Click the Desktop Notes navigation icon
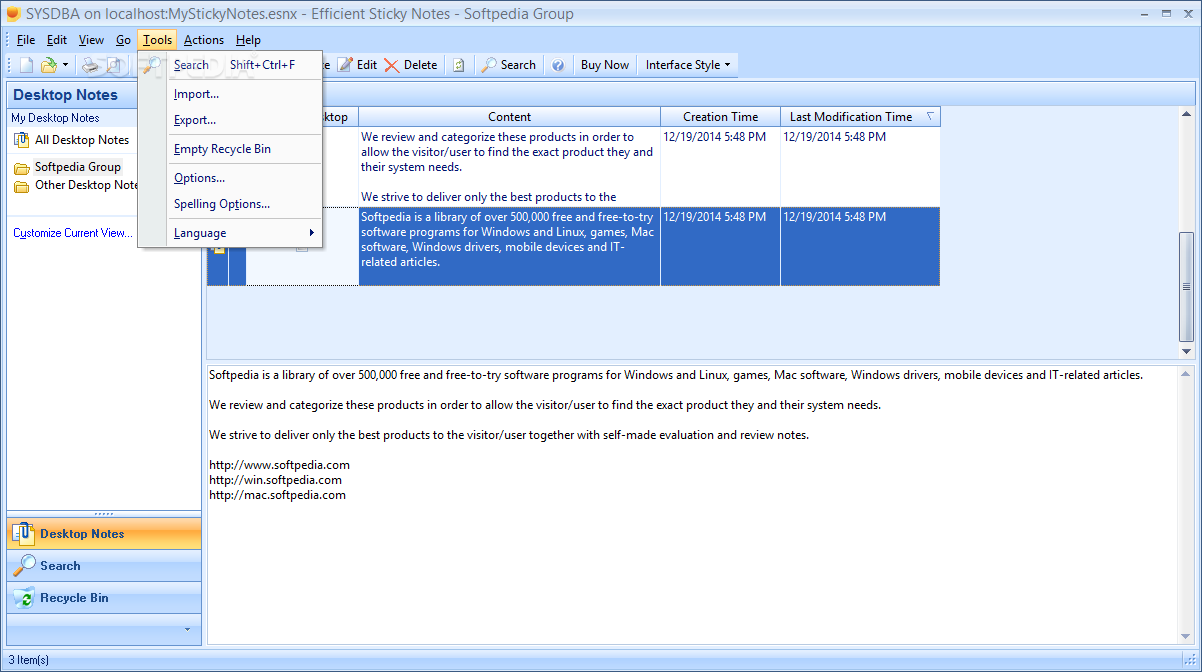The width and height of the screenshot is (1202, 672). click(x=24, y=534)
